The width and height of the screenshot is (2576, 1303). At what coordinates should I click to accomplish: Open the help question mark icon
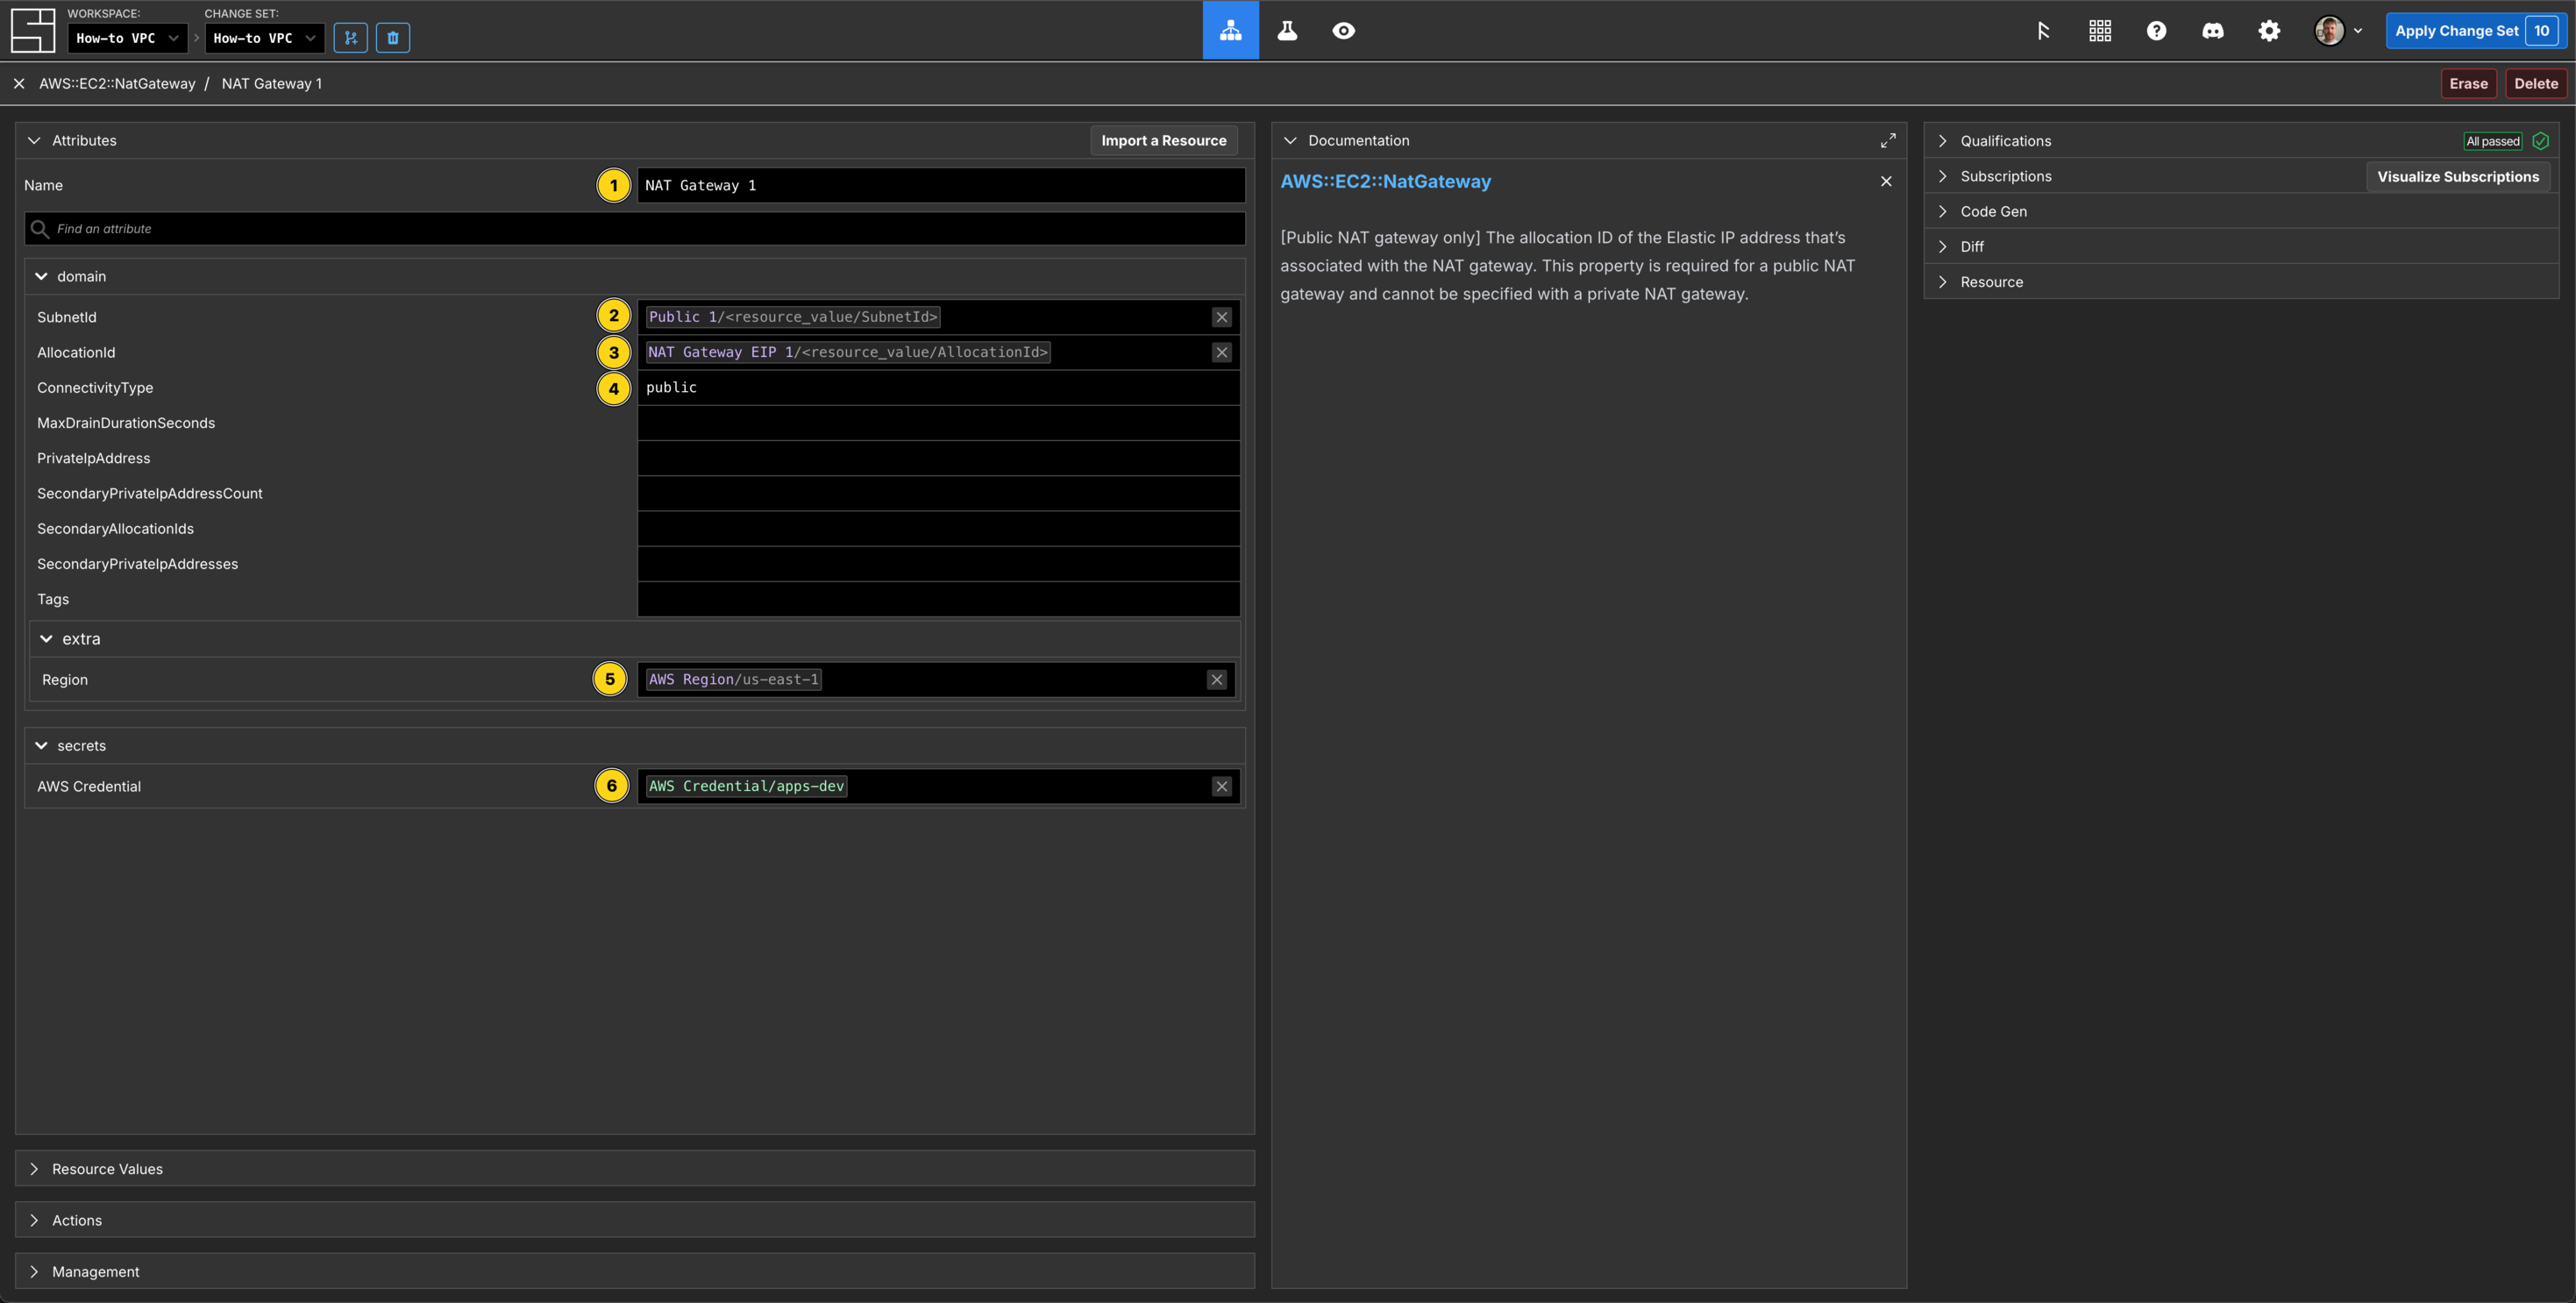(2156, 31)
